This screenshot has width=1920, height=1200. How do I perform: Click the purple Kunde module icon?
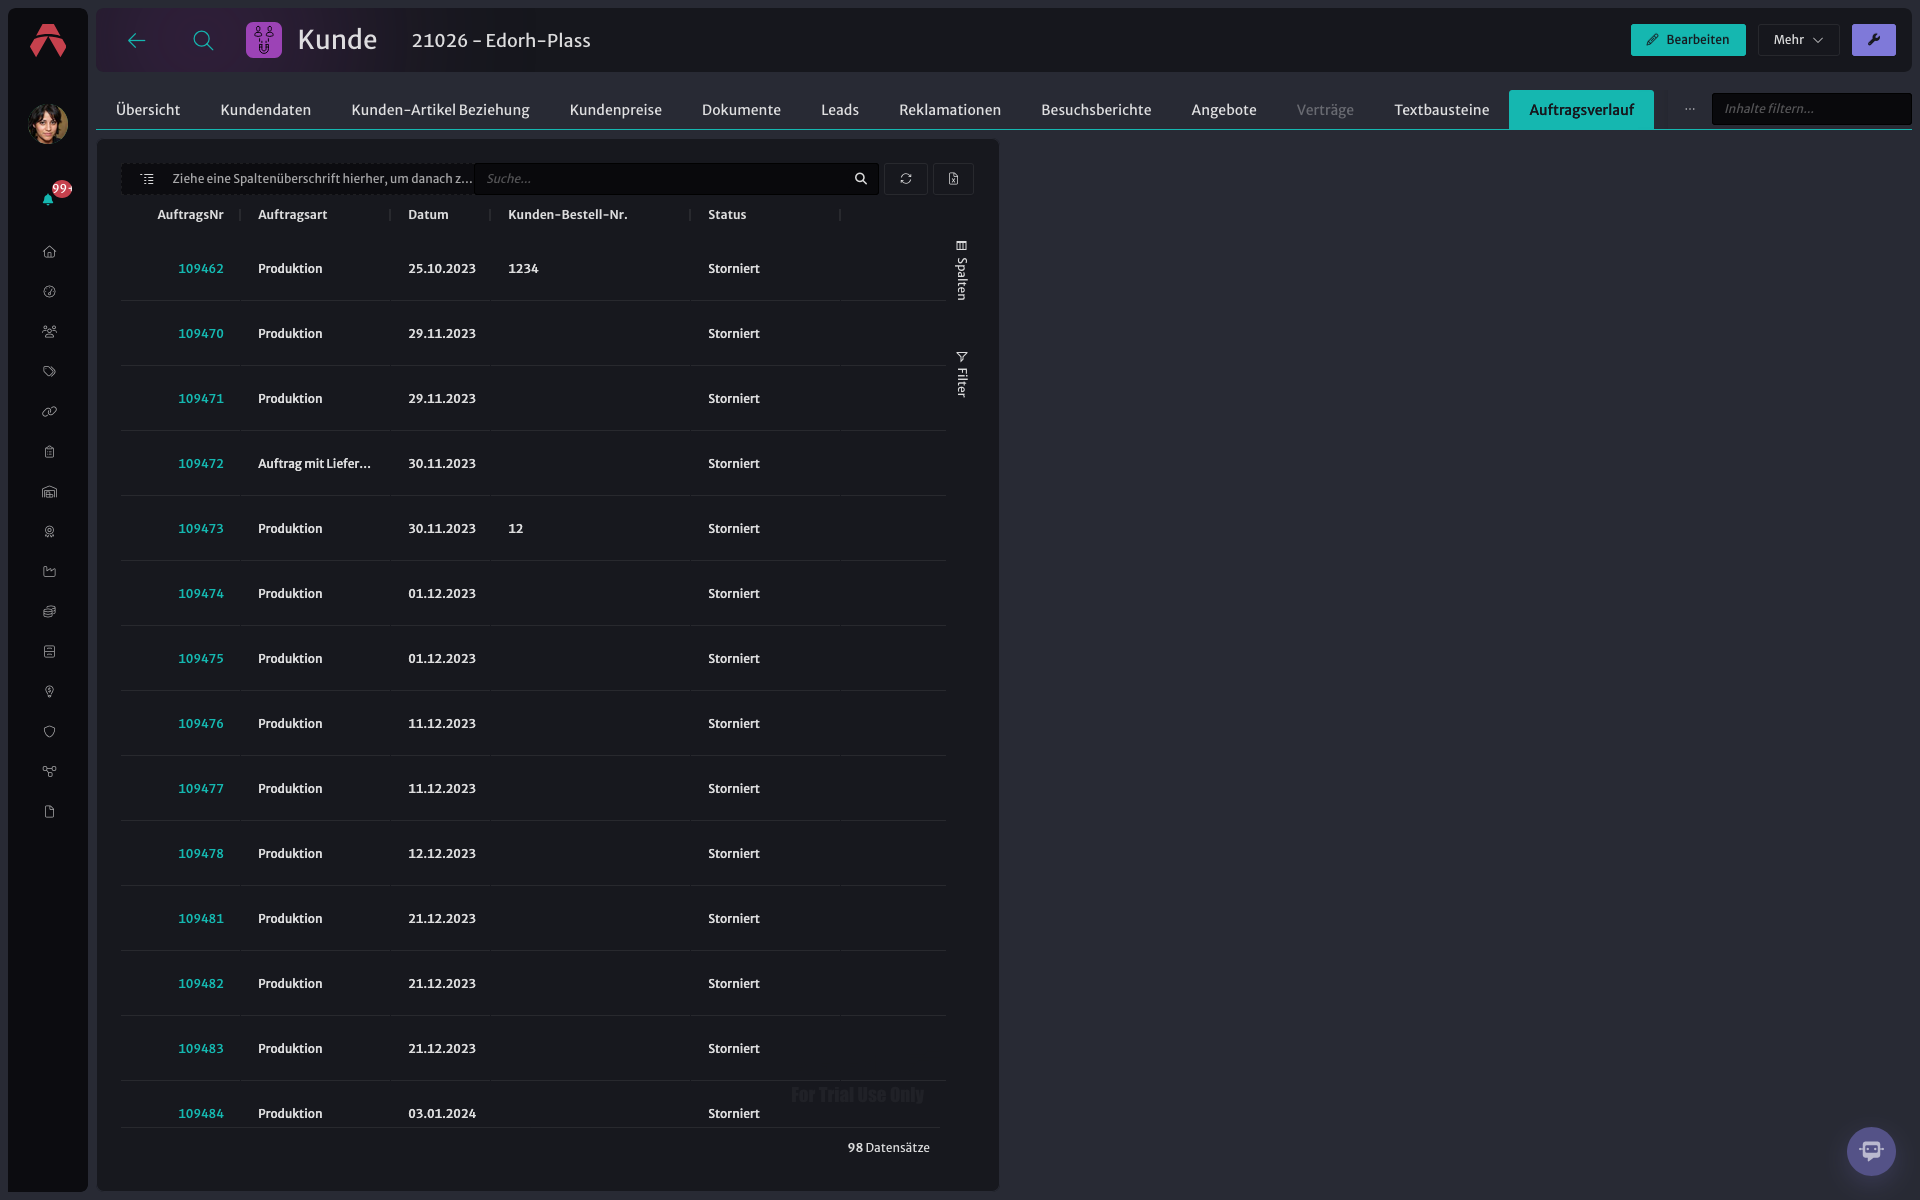tap(264, 40)
